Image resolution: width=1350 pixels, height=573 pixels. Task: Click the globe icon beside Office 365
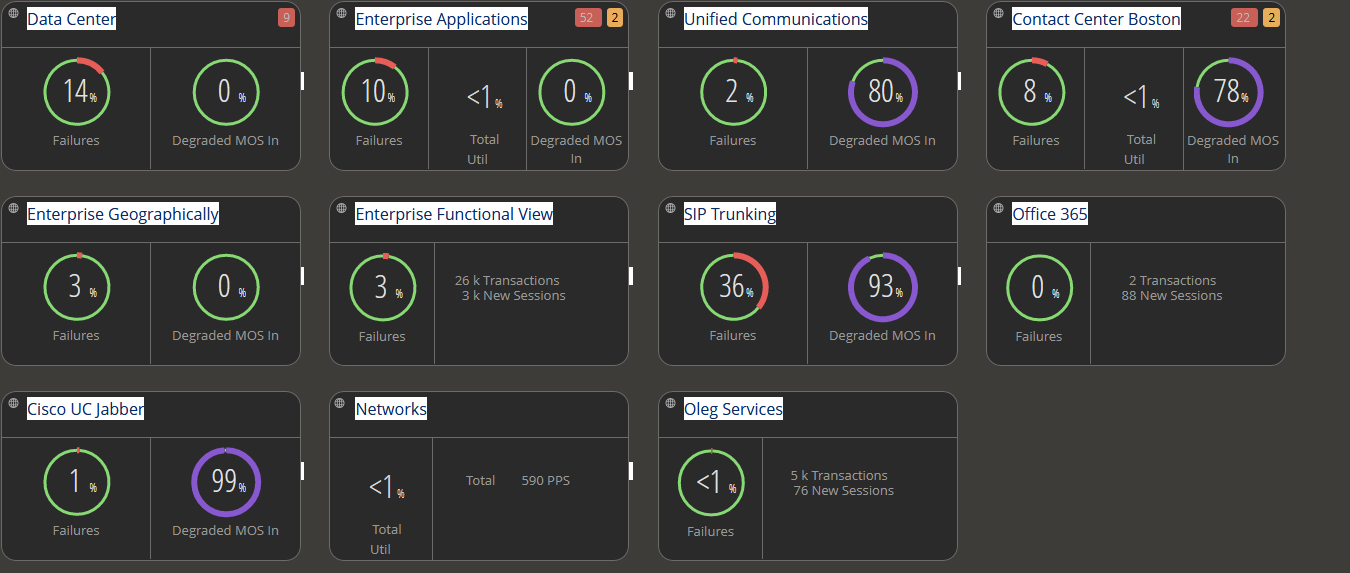(999, 209)
